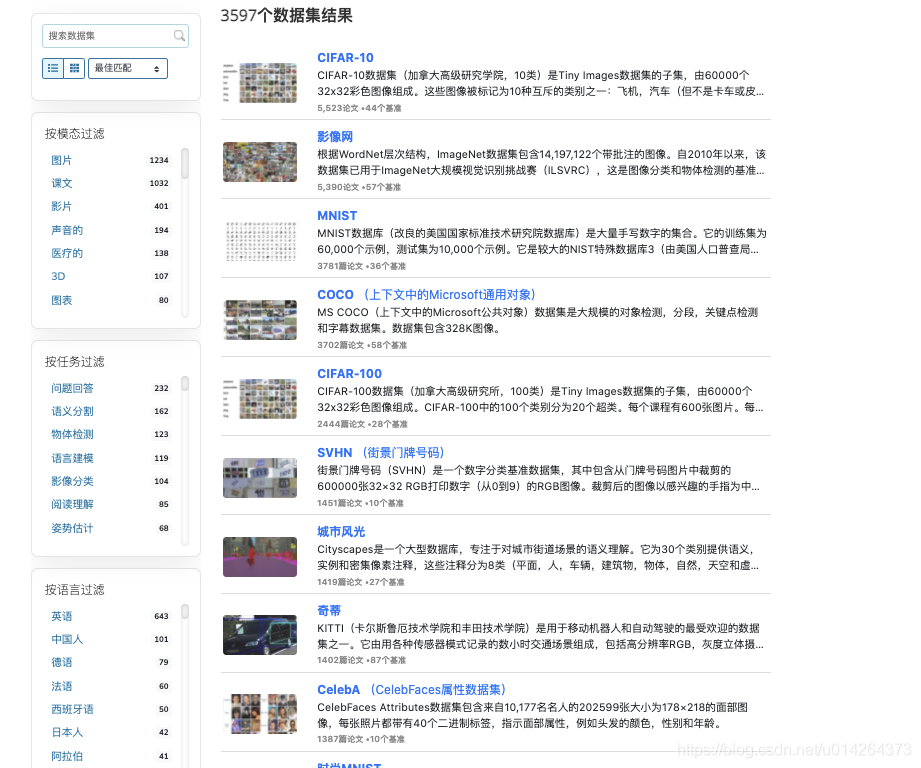Open the 影像网 dataset title
Screen dimensions: 921x768
(335, 137)
